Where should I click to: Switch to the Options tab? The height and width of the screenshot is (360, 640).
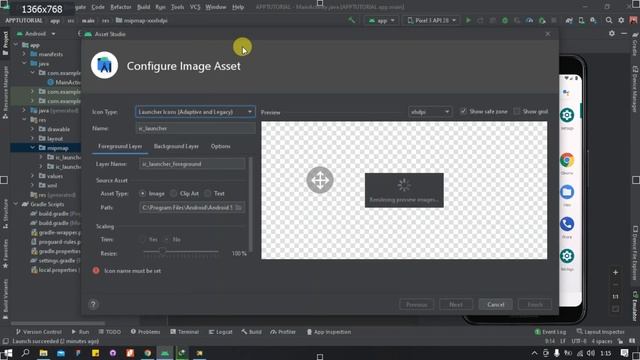(x=220, y=146)
